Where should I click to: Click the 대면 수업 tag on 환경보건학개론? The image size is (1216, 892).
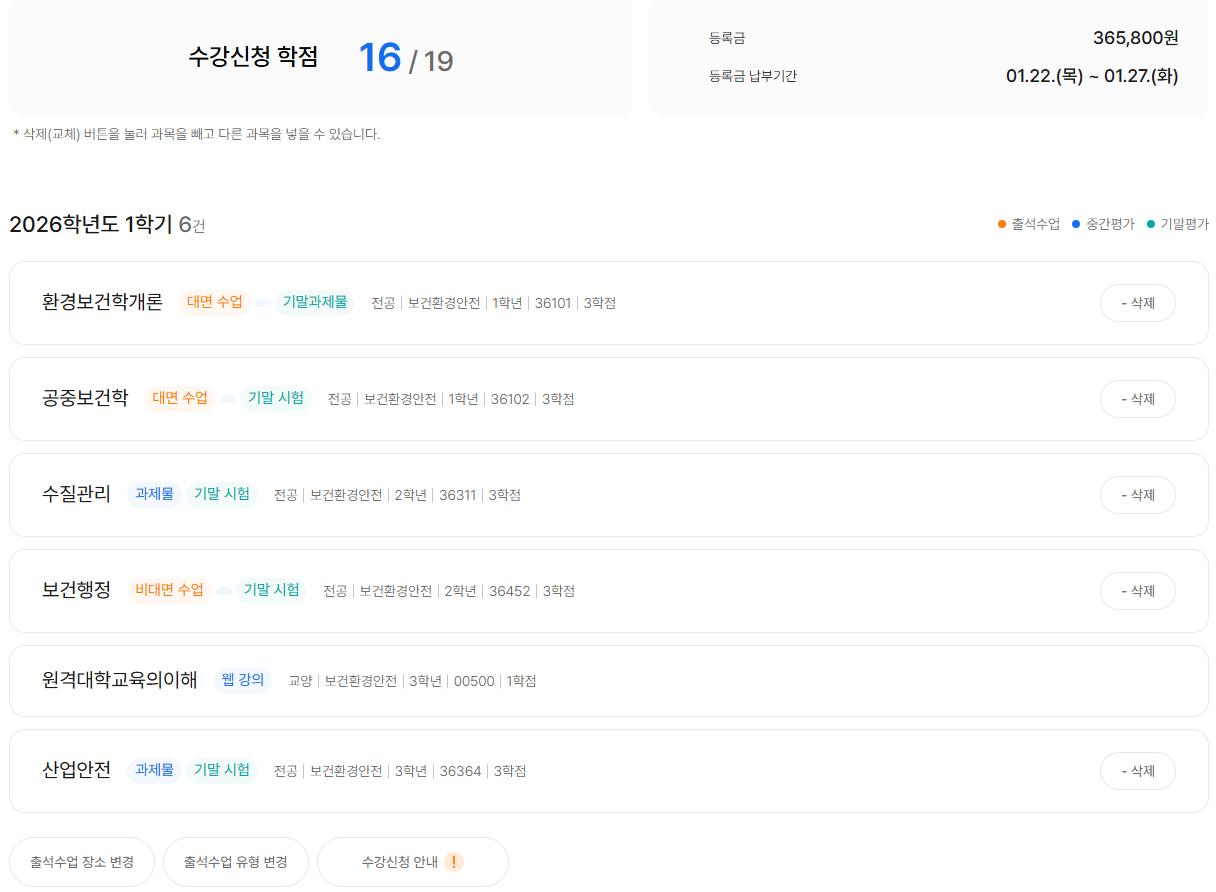click(215, 302)
